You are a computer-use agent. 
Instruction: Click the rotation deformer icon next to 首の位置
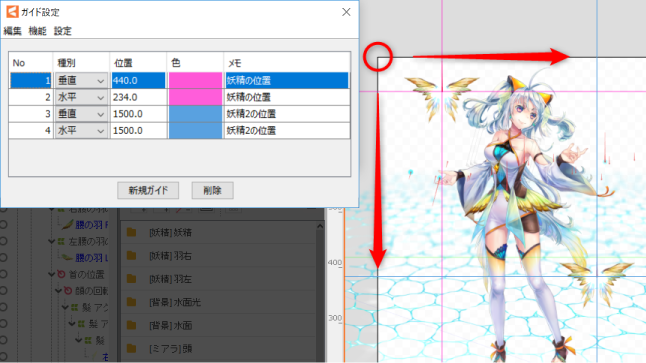click(x=61, y=274)
